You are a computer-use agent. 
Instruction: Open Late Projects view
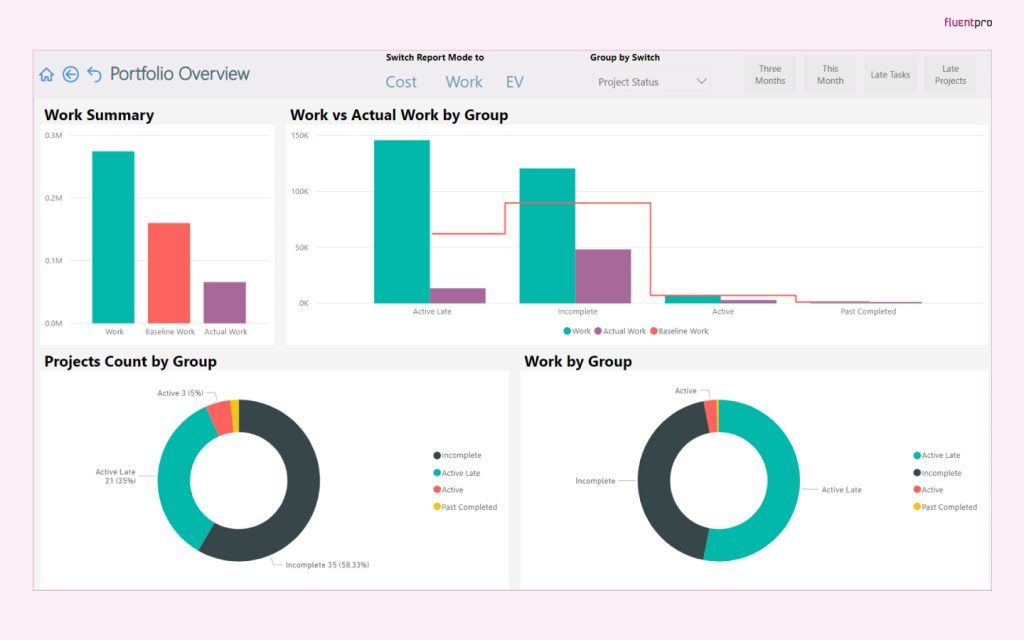click(949, 74)
